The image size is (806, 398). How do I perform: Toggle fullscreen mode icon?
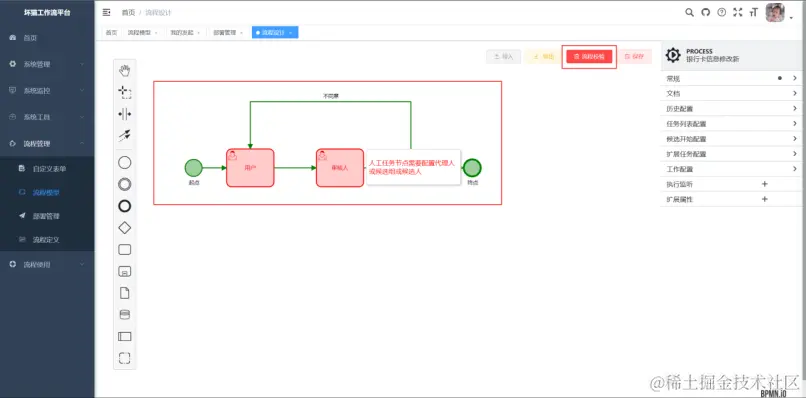[738, 12]
